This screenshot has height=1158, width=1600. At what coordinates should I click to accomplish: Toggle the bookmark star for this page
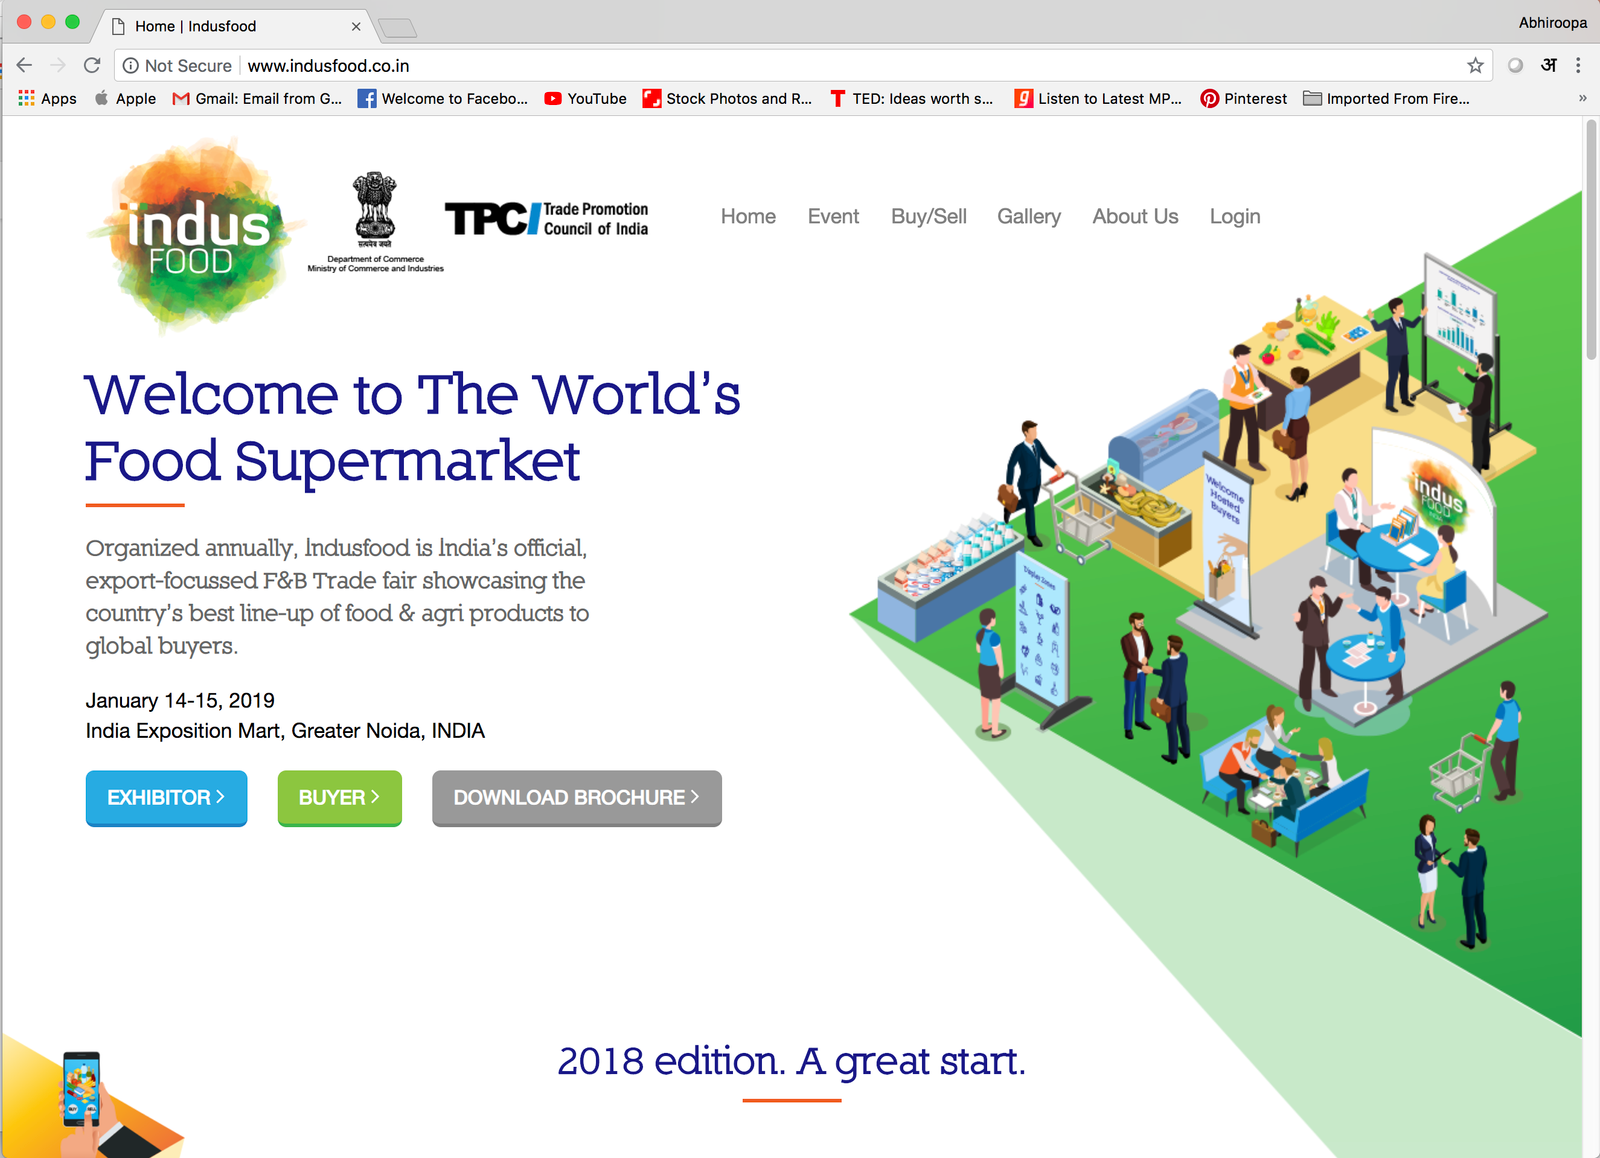tap(1474, 65)
